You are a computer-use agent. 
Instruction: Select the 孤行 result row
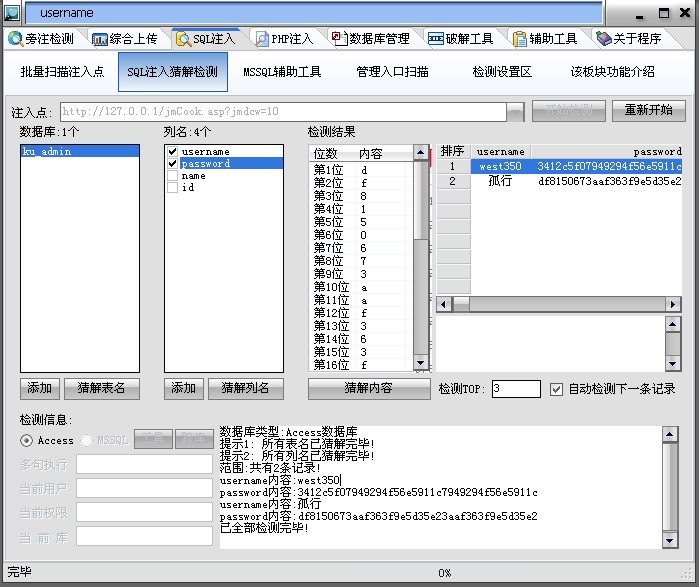click(559, 181)
